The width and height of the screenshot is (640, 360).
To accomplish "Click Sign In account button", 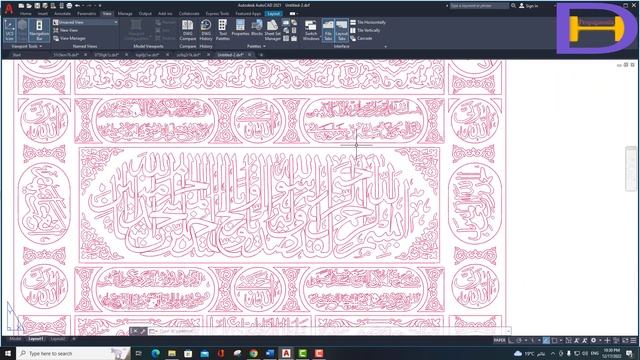I will pos(529,6).
